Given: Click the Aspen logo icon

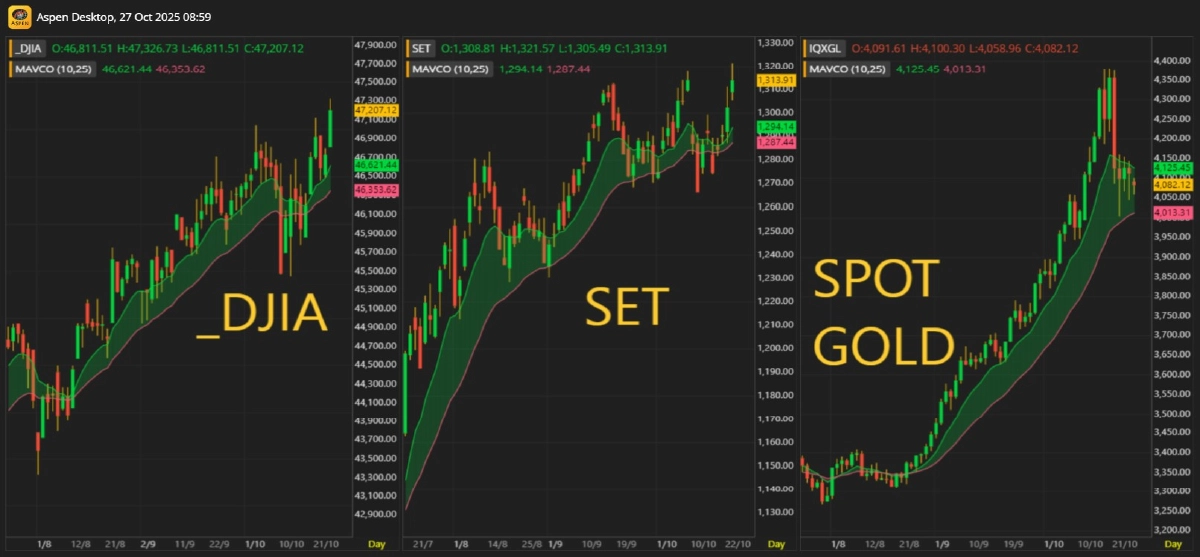Looking at the screenshot, I should pos(19,17).
